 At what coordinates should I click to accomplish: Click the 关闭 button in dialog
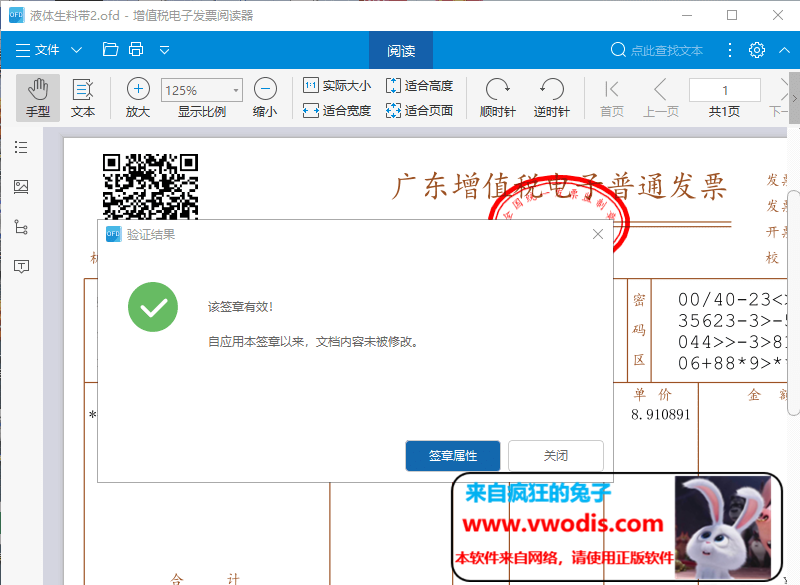pos(556,456)
